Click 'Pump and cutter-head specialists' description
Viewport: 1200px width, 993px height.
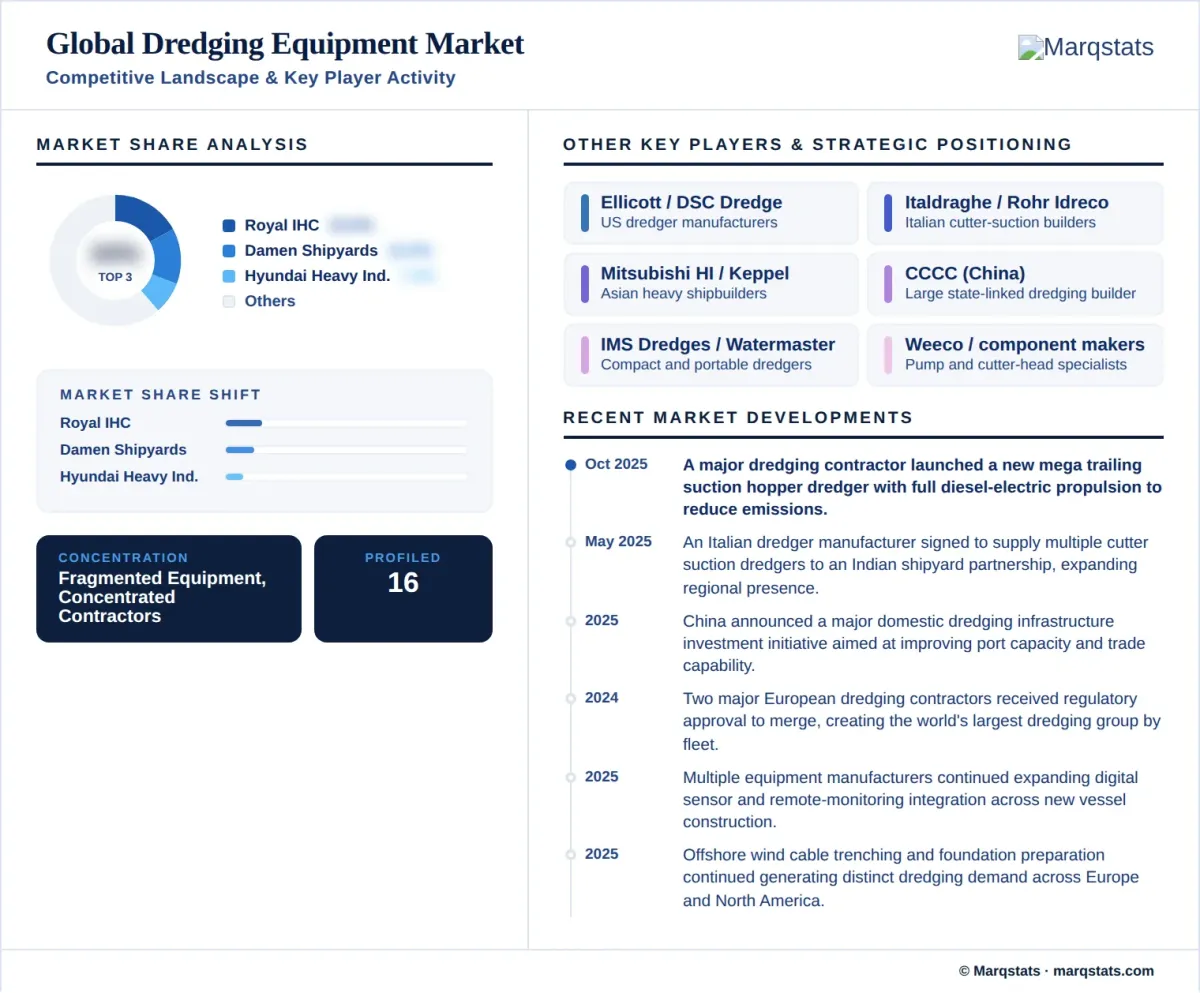click(1016, 365)
